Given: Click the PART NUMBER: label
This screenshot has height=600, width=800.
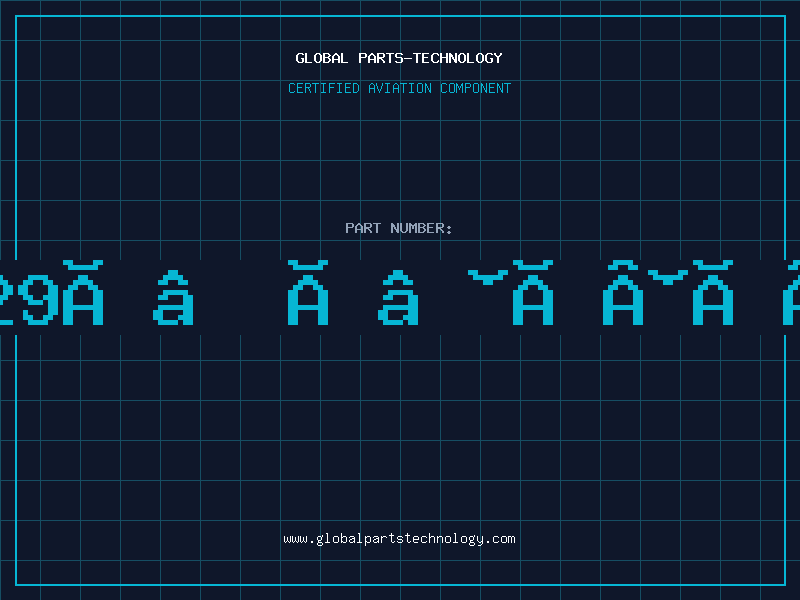Looking at the screenshot, I should (x=399, y=228).
